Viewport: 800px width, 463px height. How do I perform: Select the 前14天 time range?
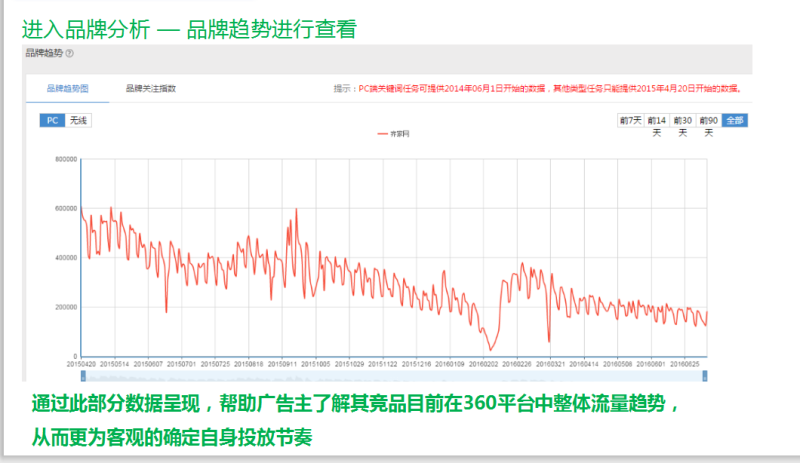[657, 120]
